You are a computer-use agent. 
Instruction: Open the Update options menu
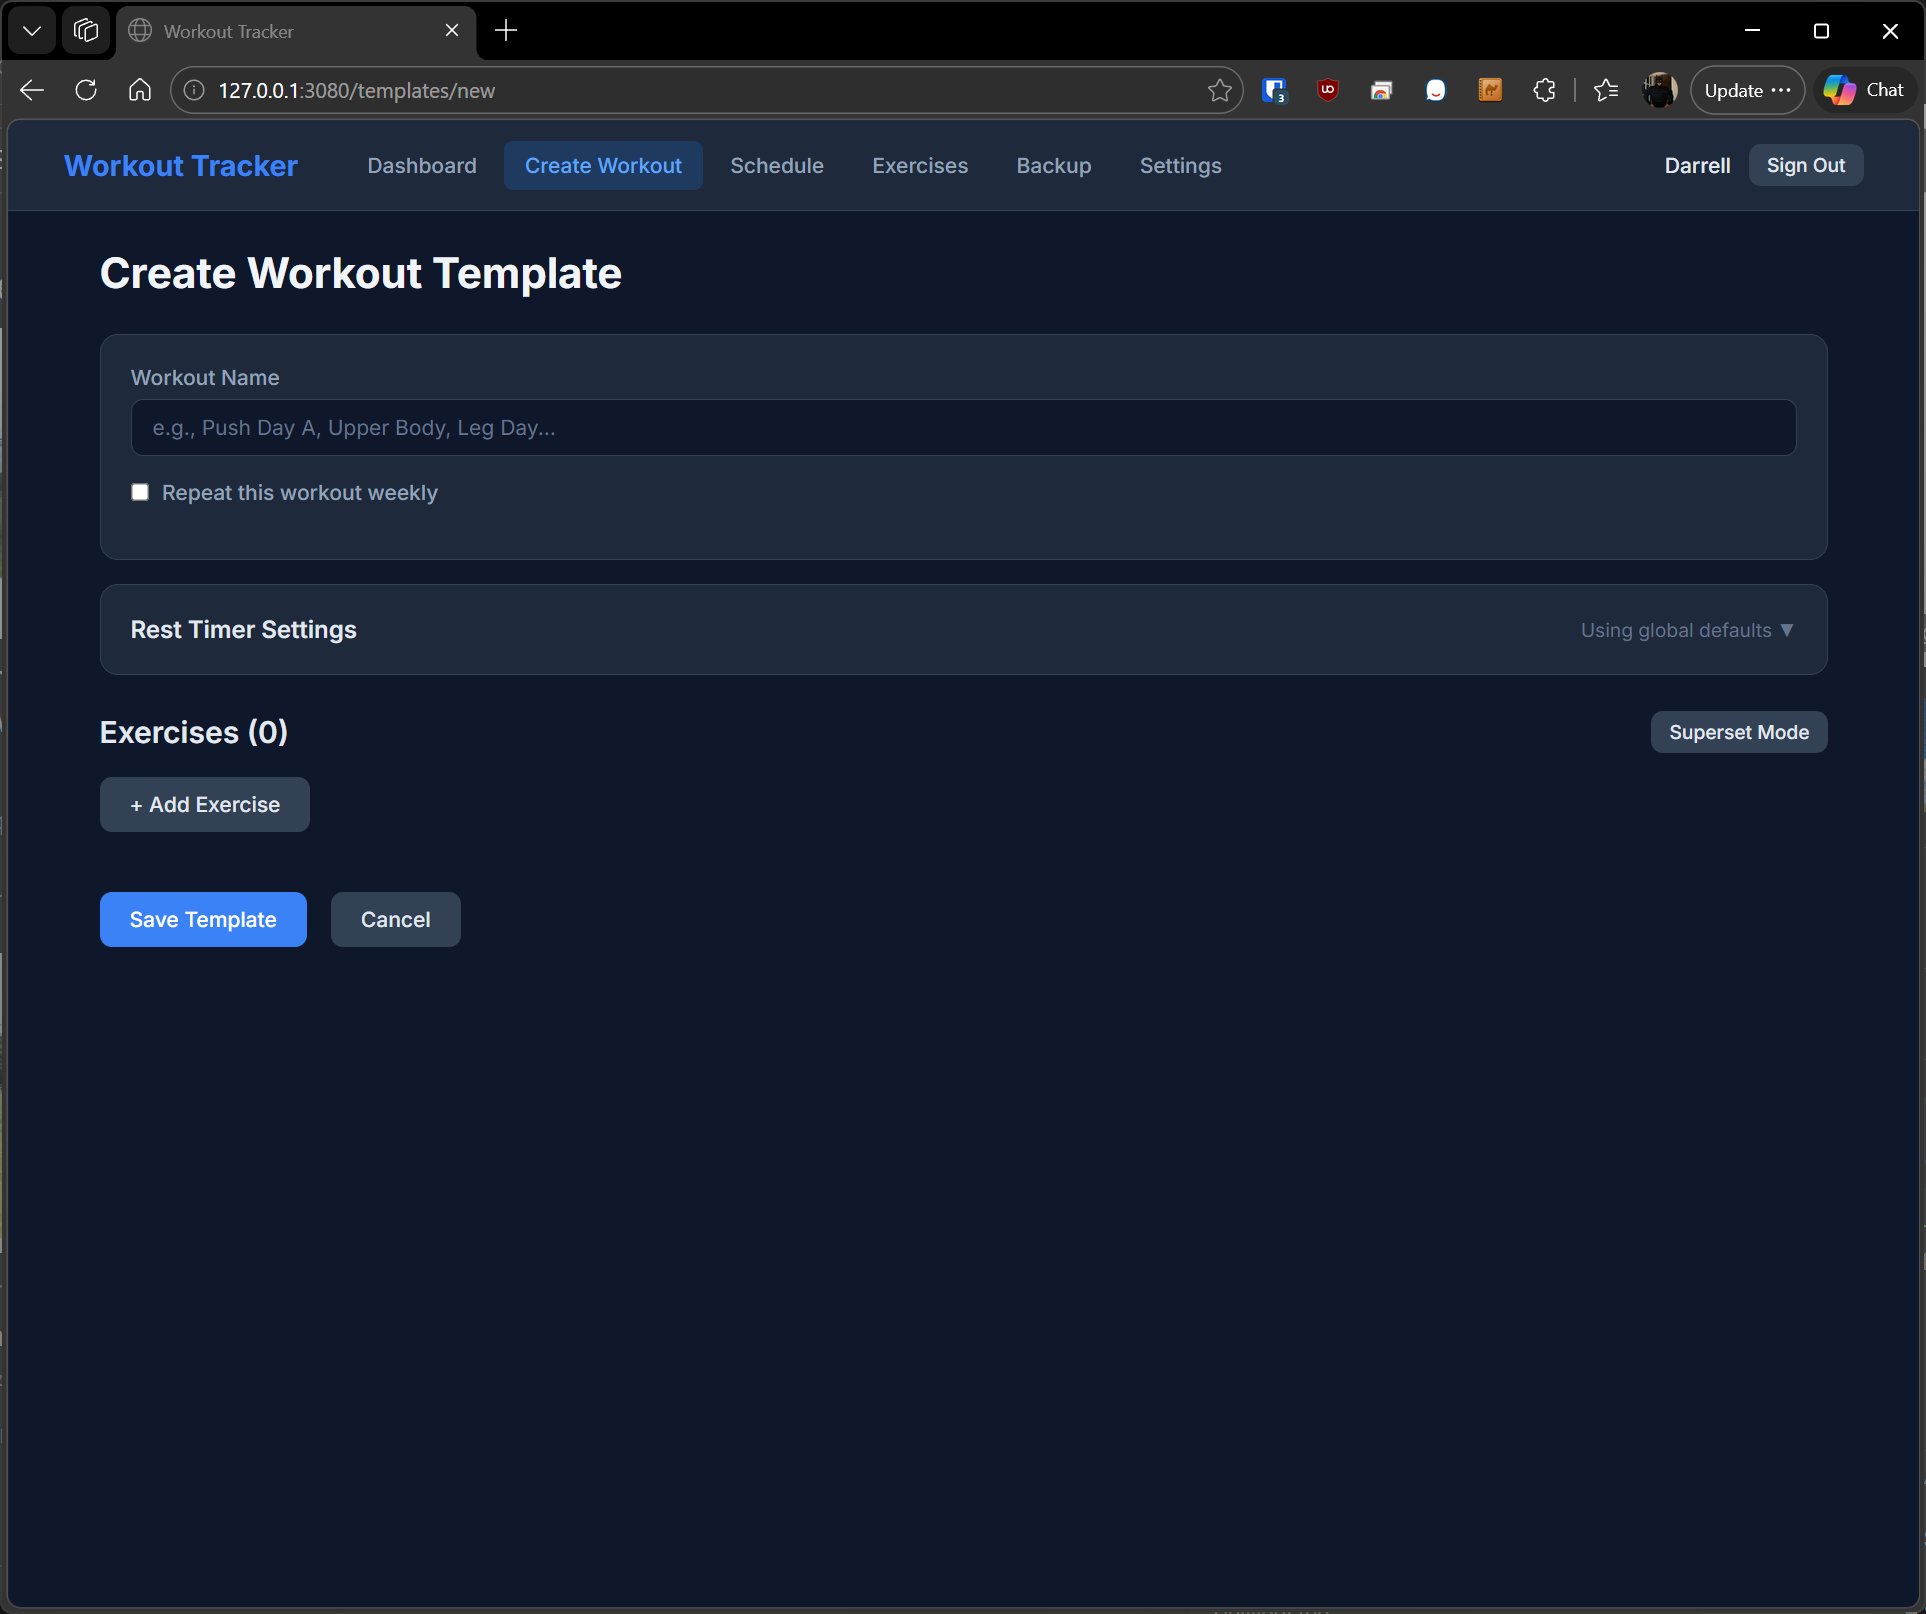pyautogui.click(x=1747, y=90)
